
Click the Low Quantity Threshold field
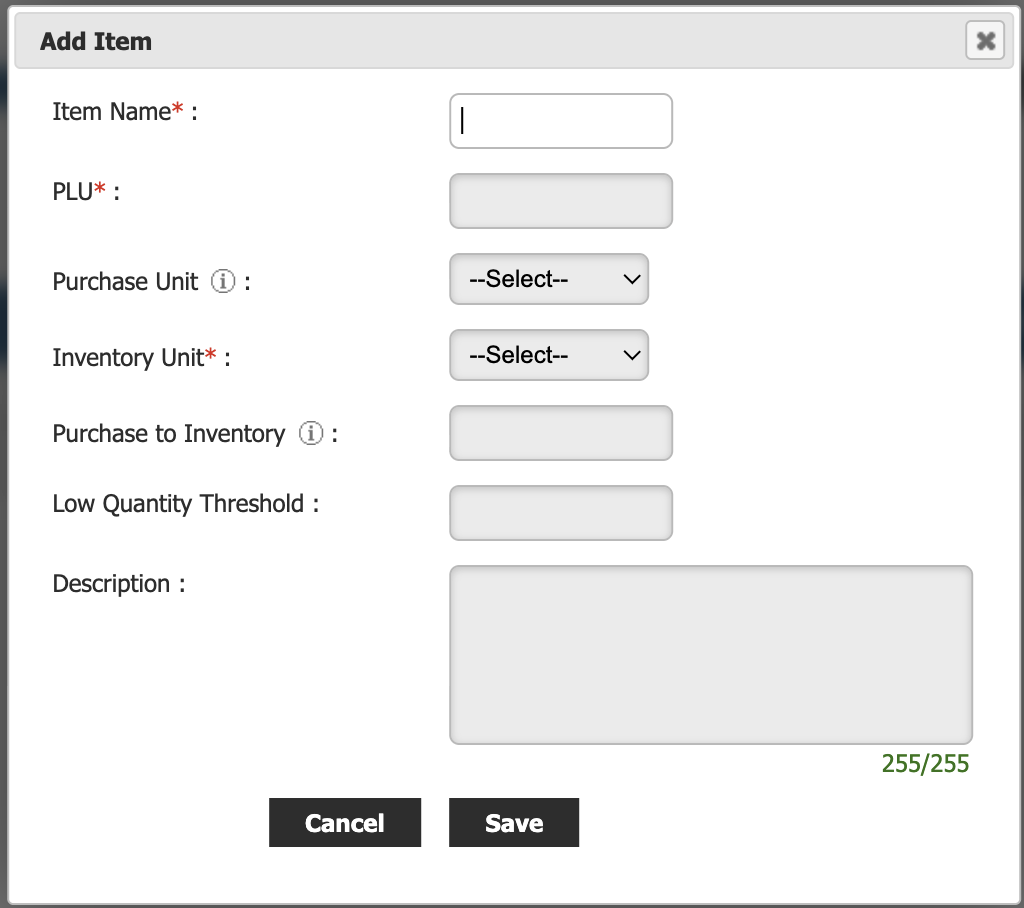tap(560, 513)
